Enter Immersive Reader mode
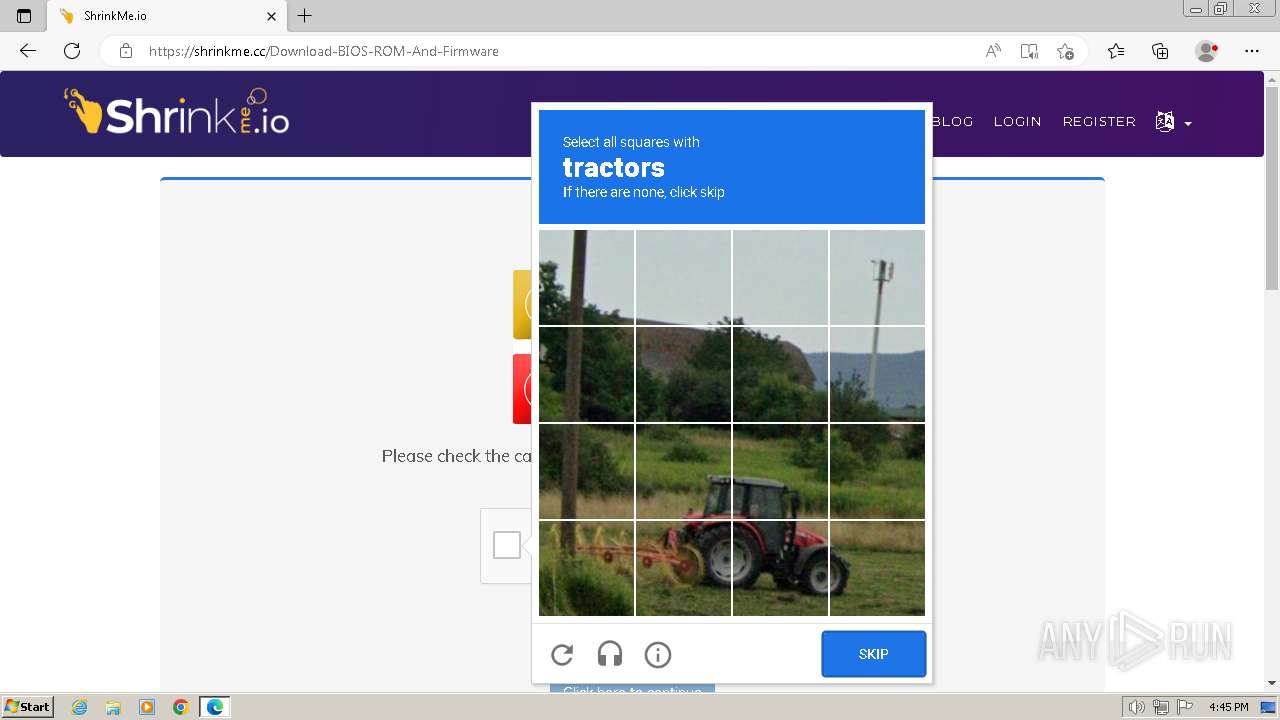The image size is (1280, 720). (x=1029, y=51)
